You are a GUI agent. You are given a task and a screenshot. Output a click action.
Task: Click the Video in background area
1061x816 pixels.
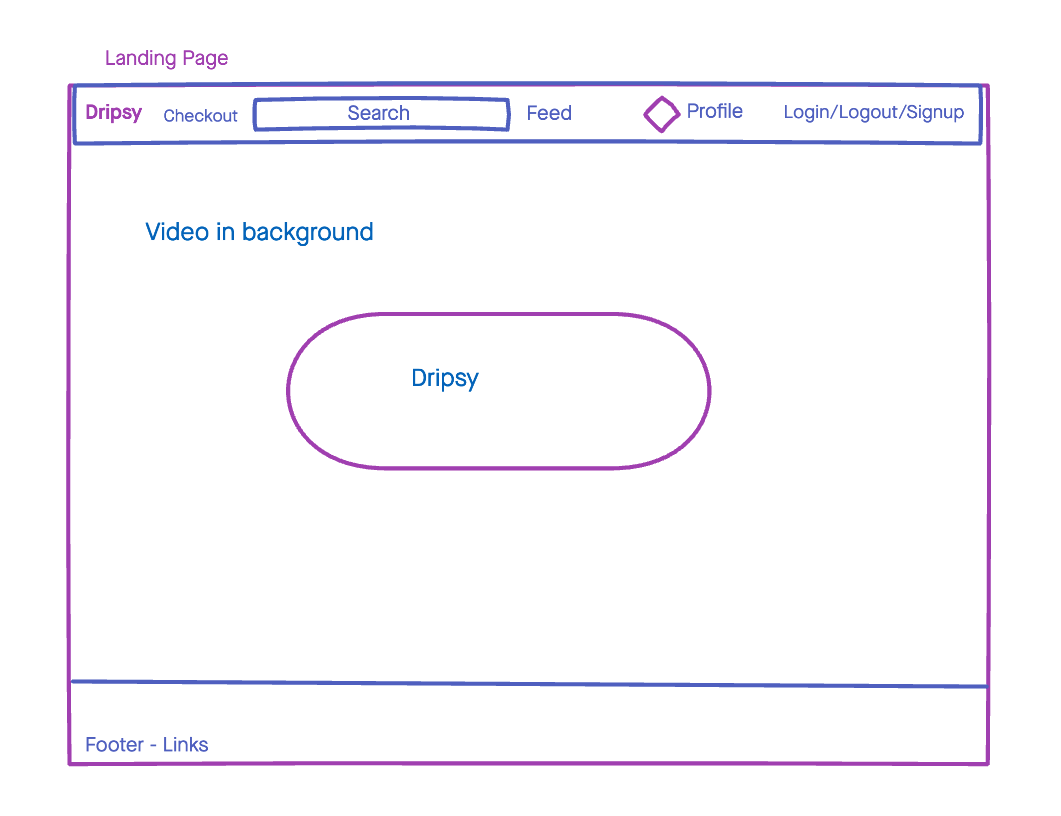[x=259, y=232]
